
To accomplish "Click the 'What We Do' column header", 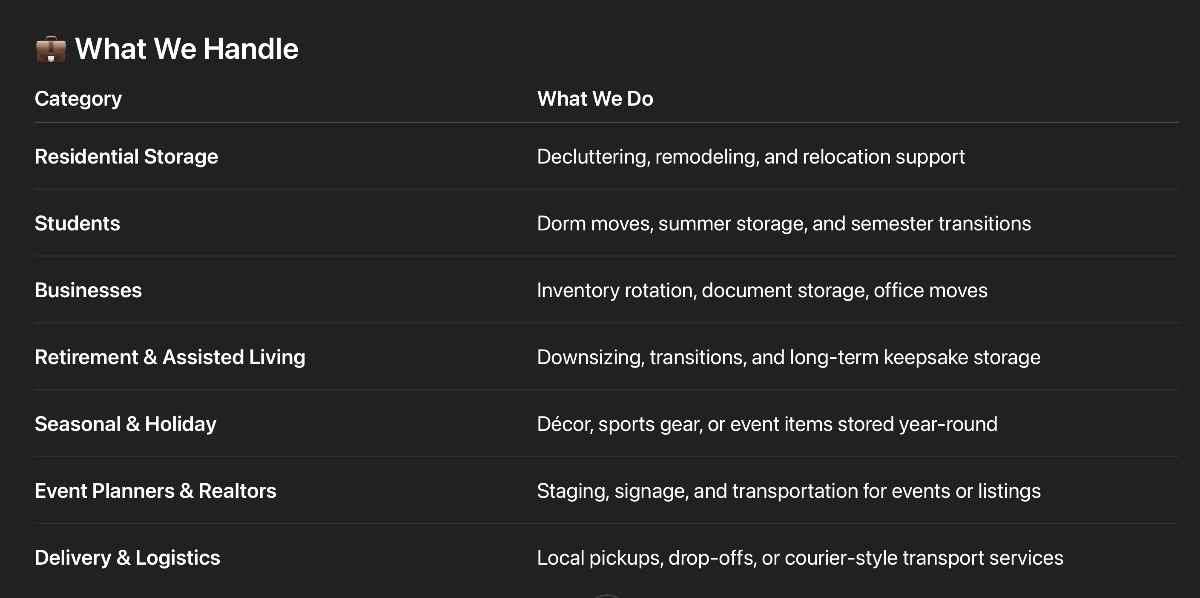I will [595, 99].
